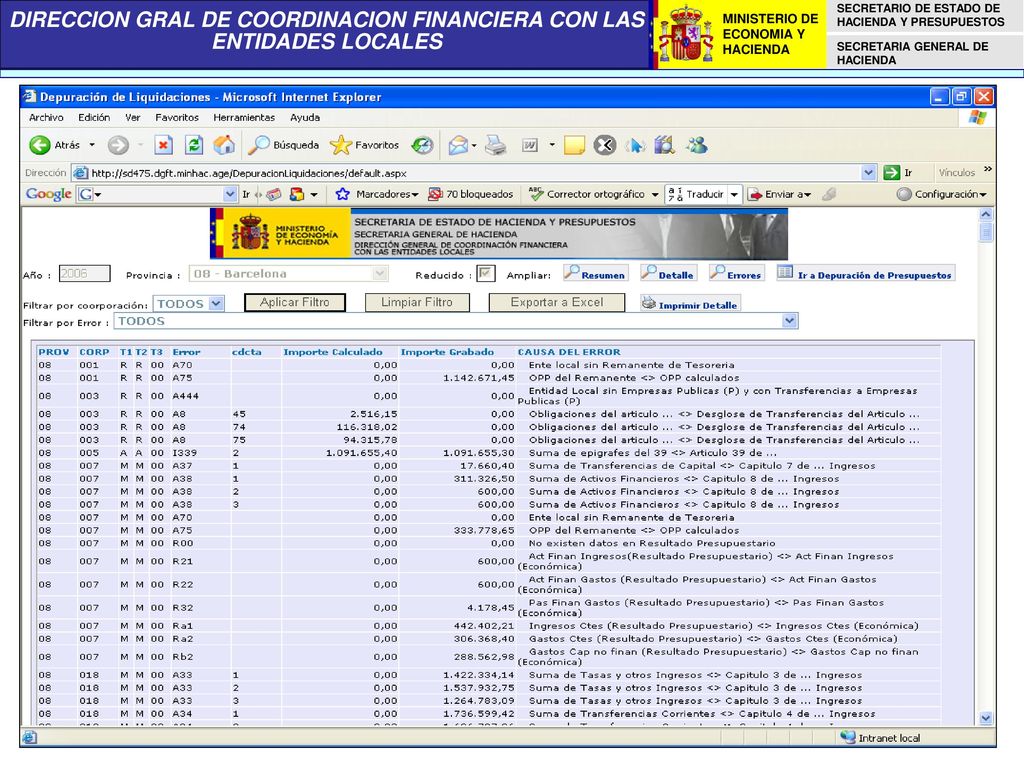This screenshot has height=768, width=1024.
Task: Click the Exportar a Excel button
Action: coord(557,302)
